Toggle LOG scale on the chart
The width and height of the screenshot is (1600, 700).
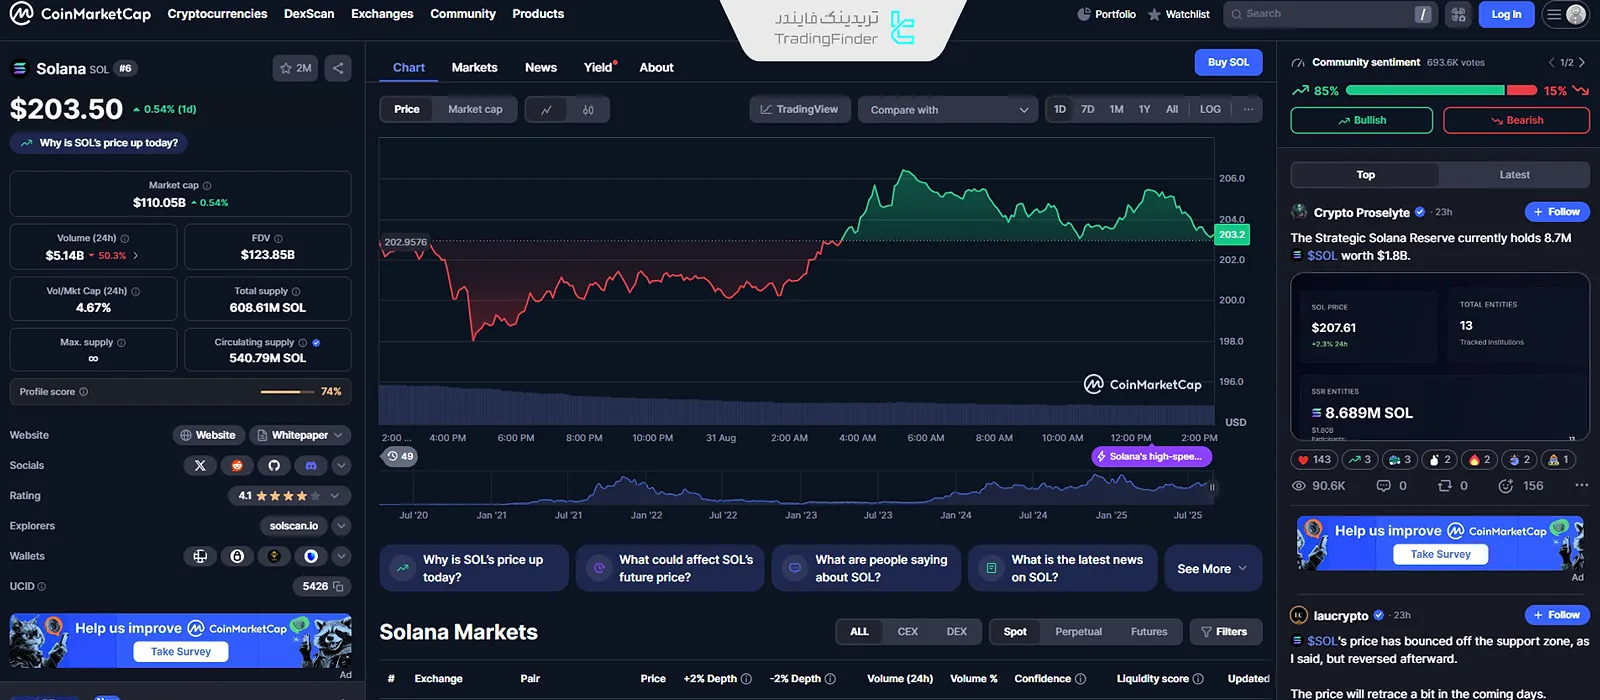click(x=1210, y=109)
